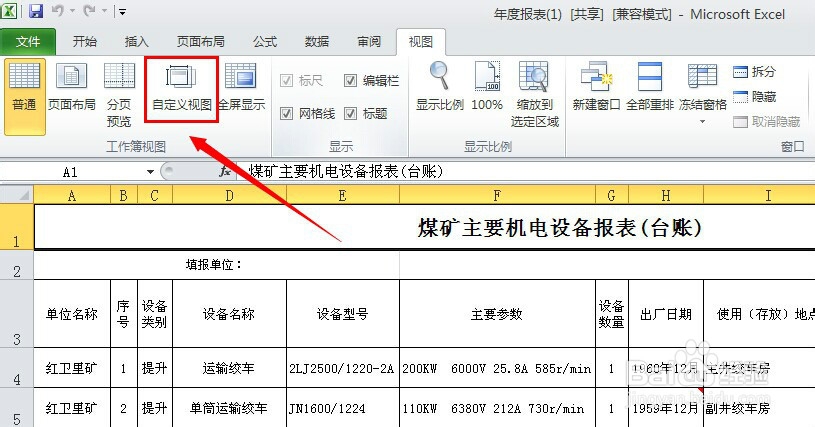Click the Excel application icon in title bar
The image size is (815, 427).
click(x=10, y=10)
